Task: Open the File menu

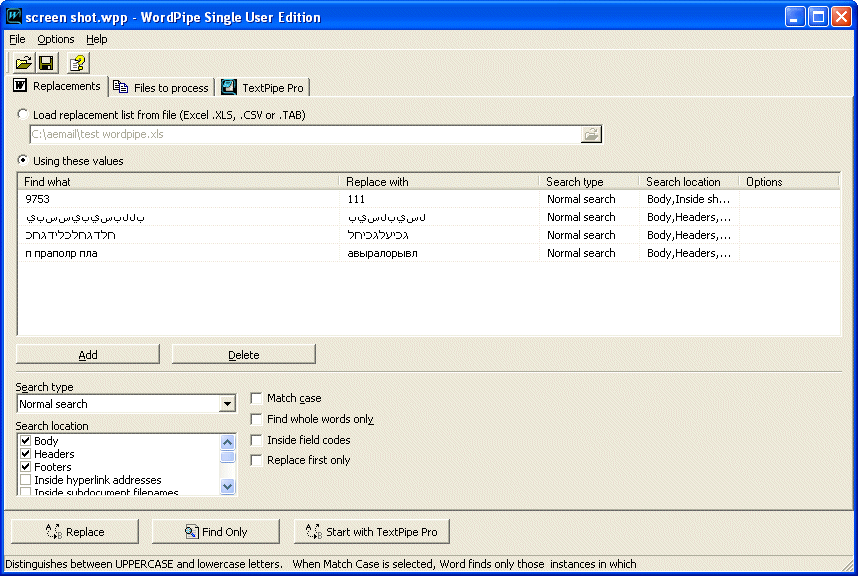Action: coord(17,39)
